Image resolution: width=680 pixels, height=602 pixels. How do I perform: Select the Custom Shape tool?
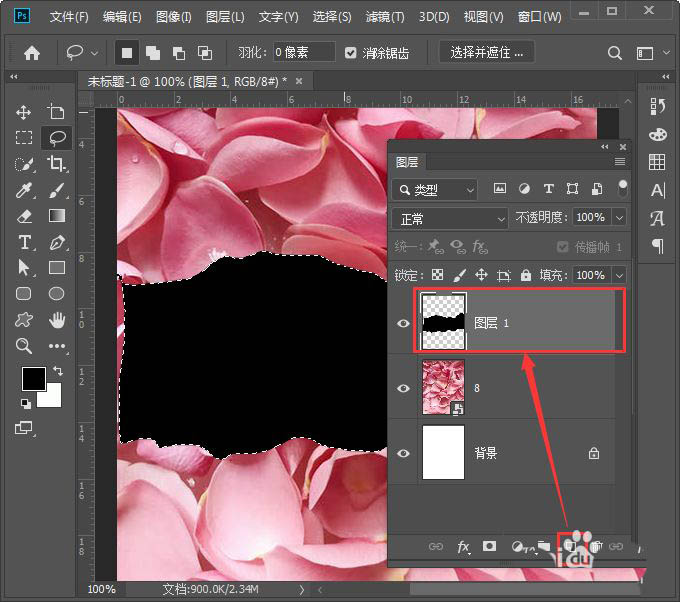pyautogui.click(x=23, y=320)
